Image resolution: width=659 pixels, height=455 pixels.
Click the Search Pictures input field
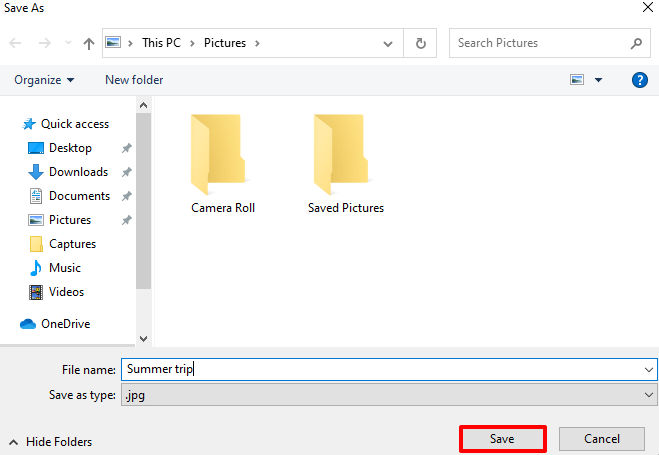click(x=540, y=43)
